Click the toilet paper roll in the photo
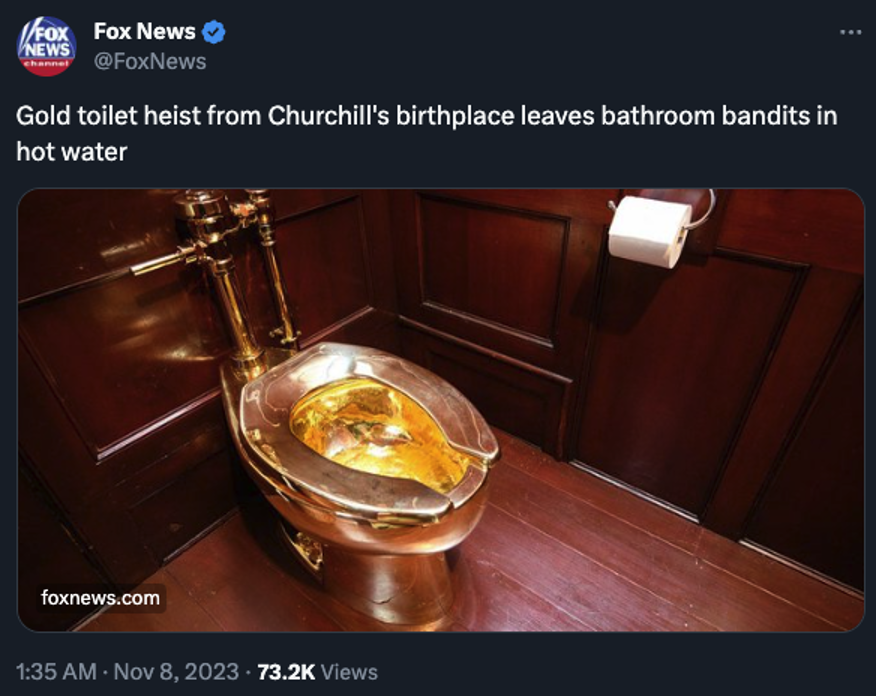Image resolution: width=876 pixels, height=696 pixels. [x=650, y=230]
